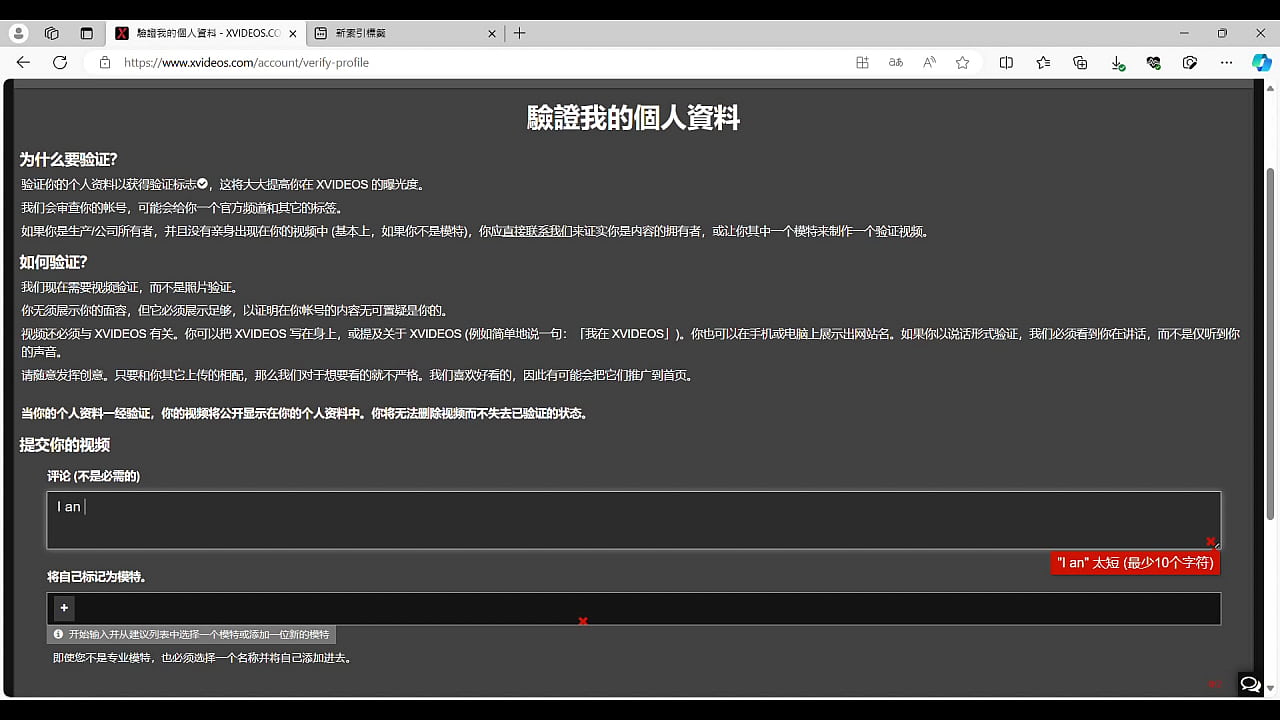Click the 开始输入并从建议列表中选择 hint text

(x=199, y=635)
